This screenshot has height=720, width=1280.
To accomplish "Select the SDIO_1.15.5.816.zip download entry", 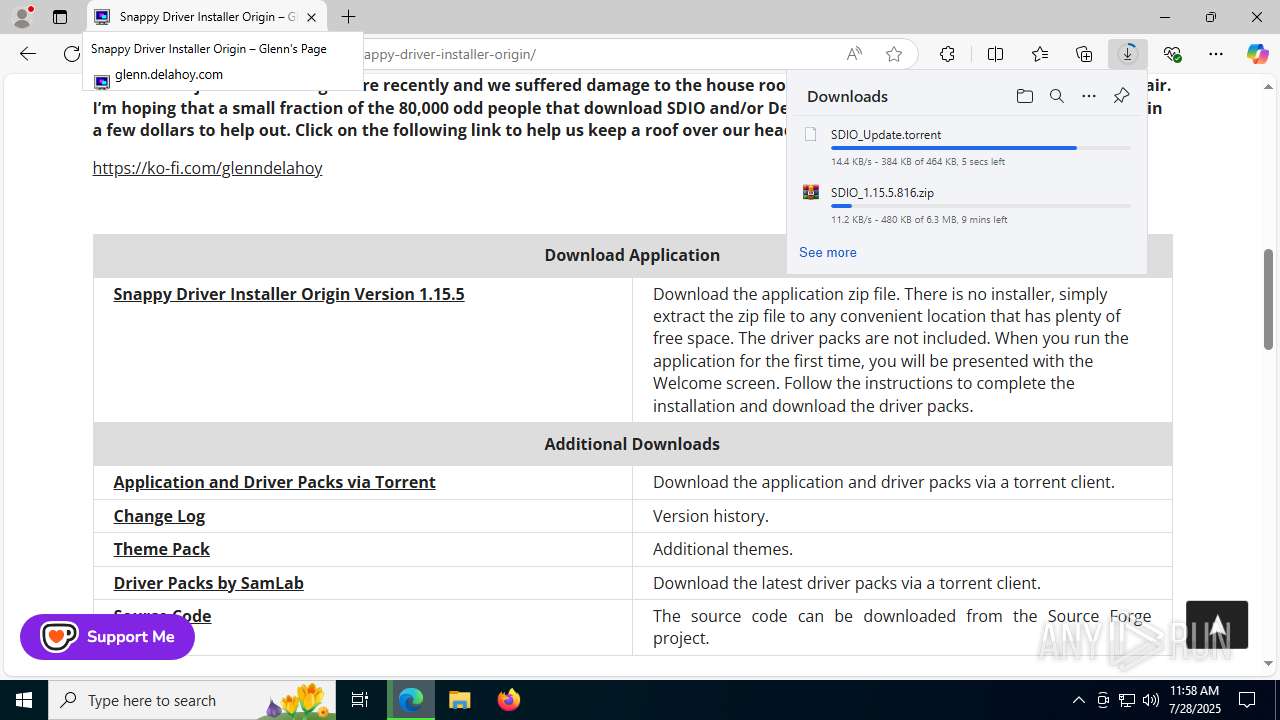I will pos(966,205).
